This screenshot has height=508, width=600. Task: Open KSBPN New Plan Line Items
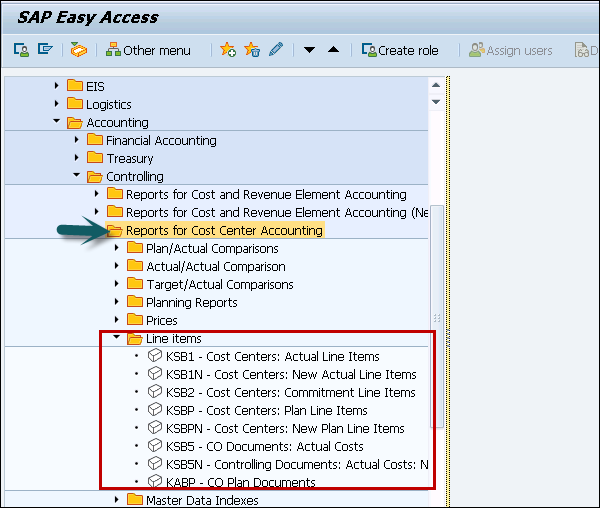tap(285, 428)
